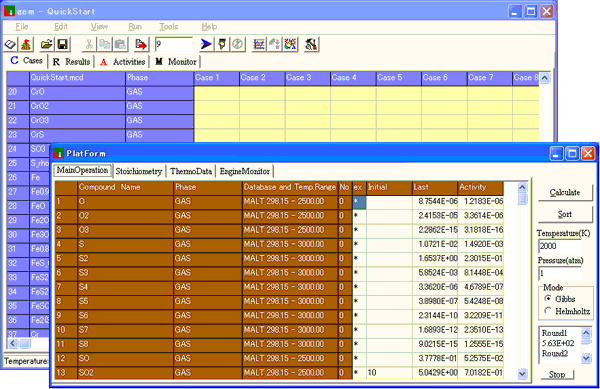Click the Stop button
The image size is (600, 389).
557,374
